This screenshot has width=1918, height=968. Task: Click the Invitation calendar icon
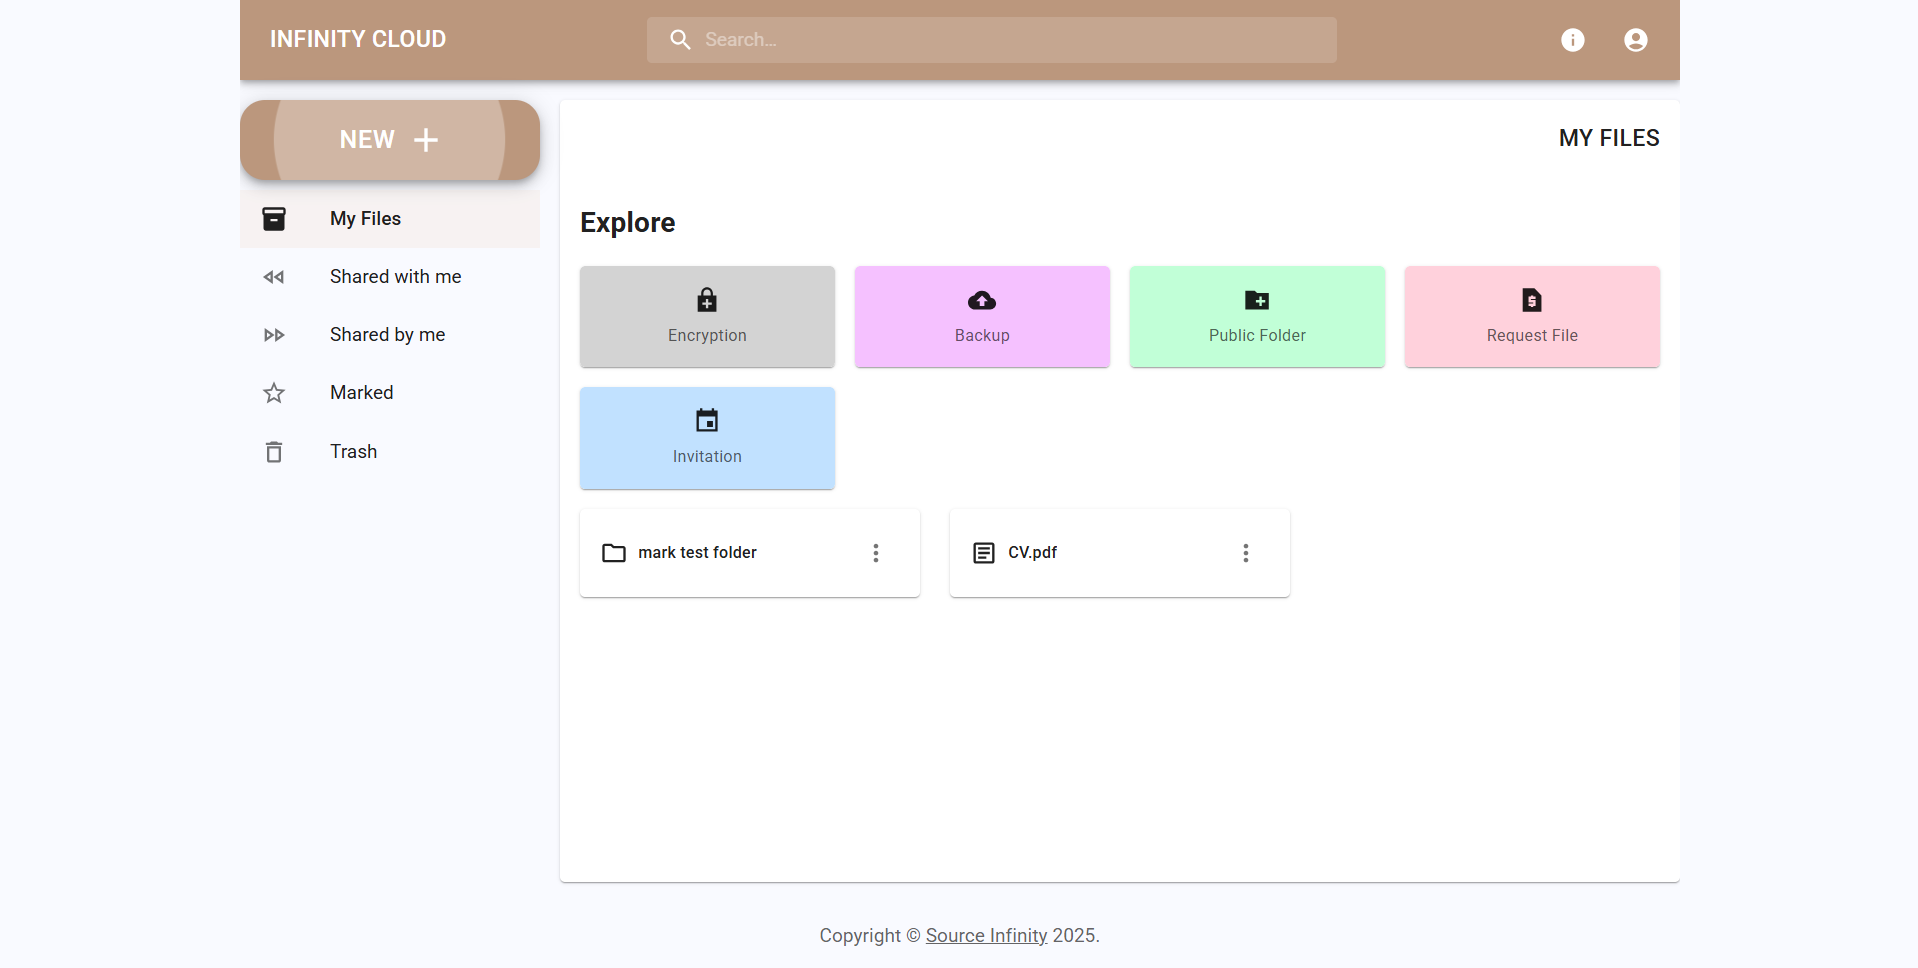pyautogui.click(x=707, y=421)
